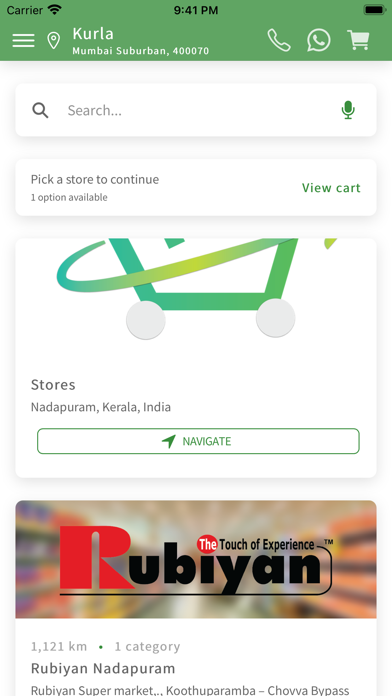Tap the Nadapuram, Kerala, India address
392x696 pixels.
[x=101, y=407]
